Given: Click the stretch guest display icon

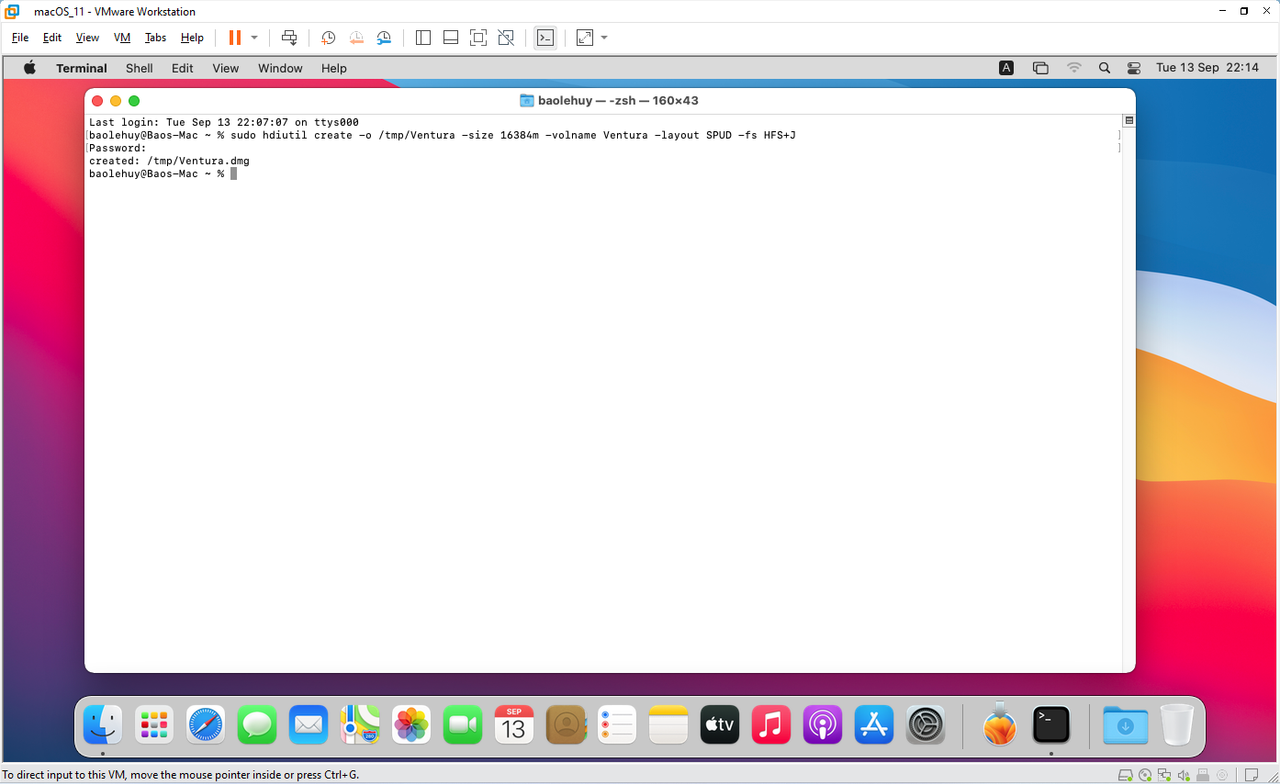Looking at the screenshot, I should click(585, 38).
